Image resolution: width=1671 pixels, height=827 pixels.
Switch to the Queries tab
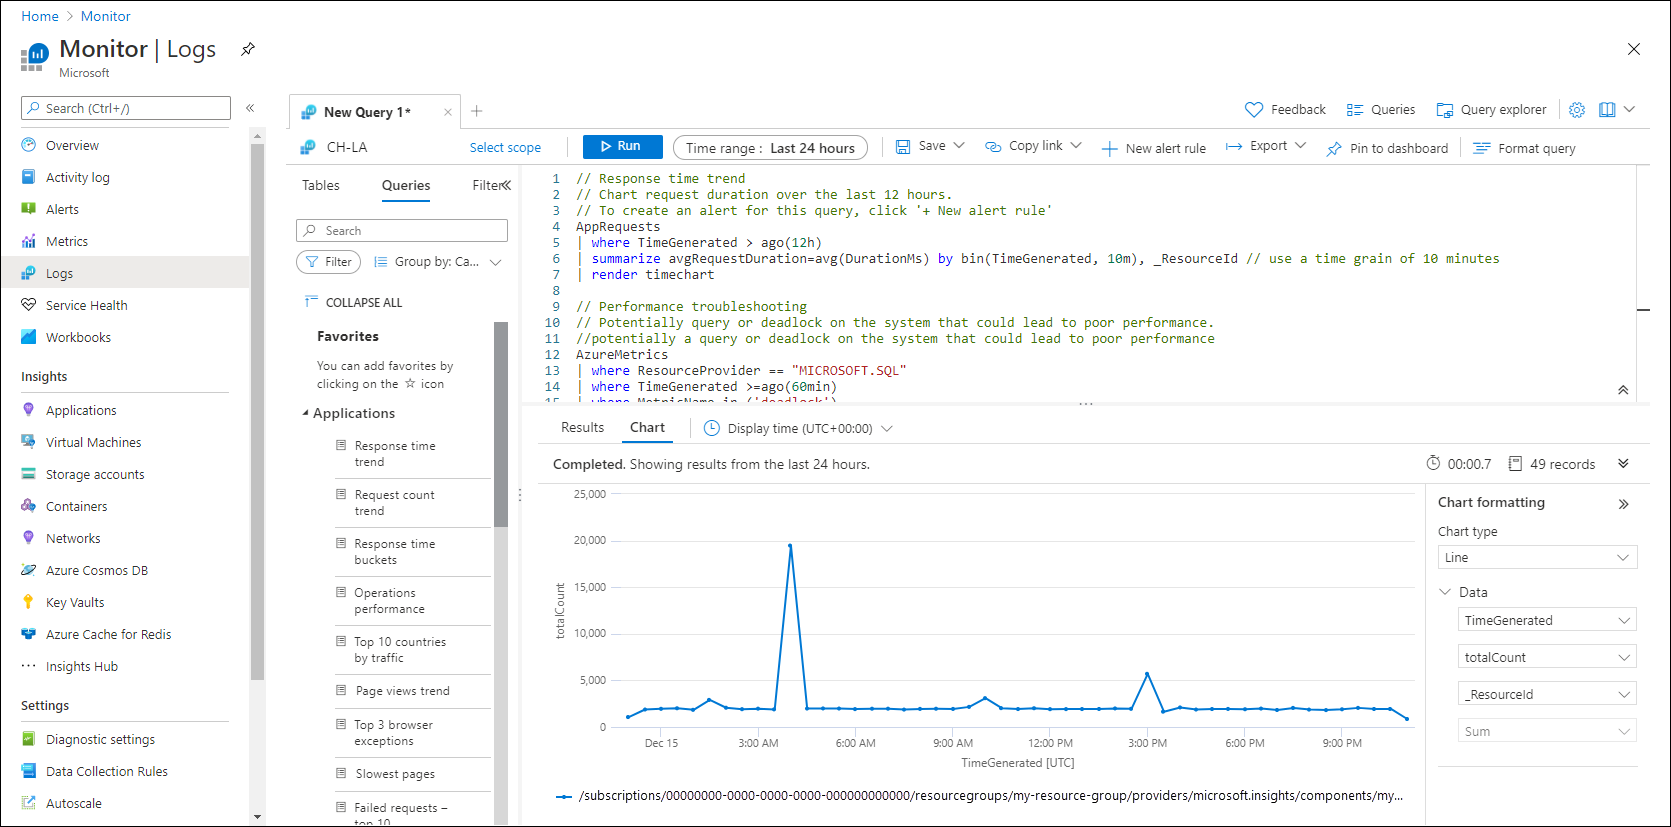[406, 185]
